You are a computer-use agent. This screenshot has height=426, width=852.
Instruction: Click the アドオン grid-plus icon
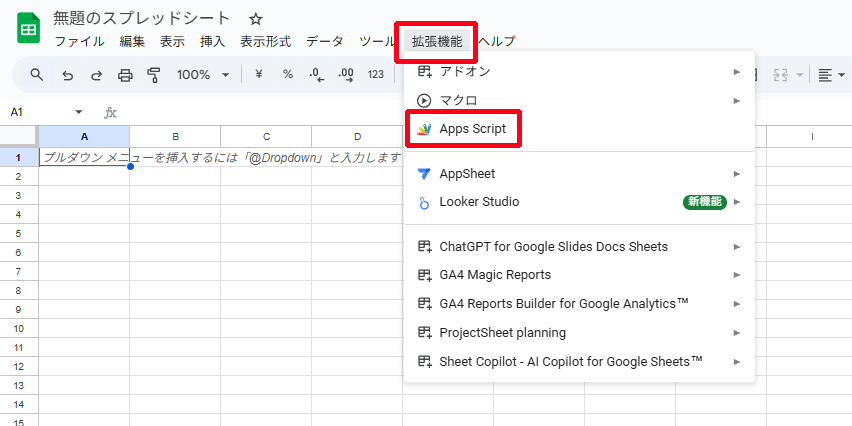(424, 71)
